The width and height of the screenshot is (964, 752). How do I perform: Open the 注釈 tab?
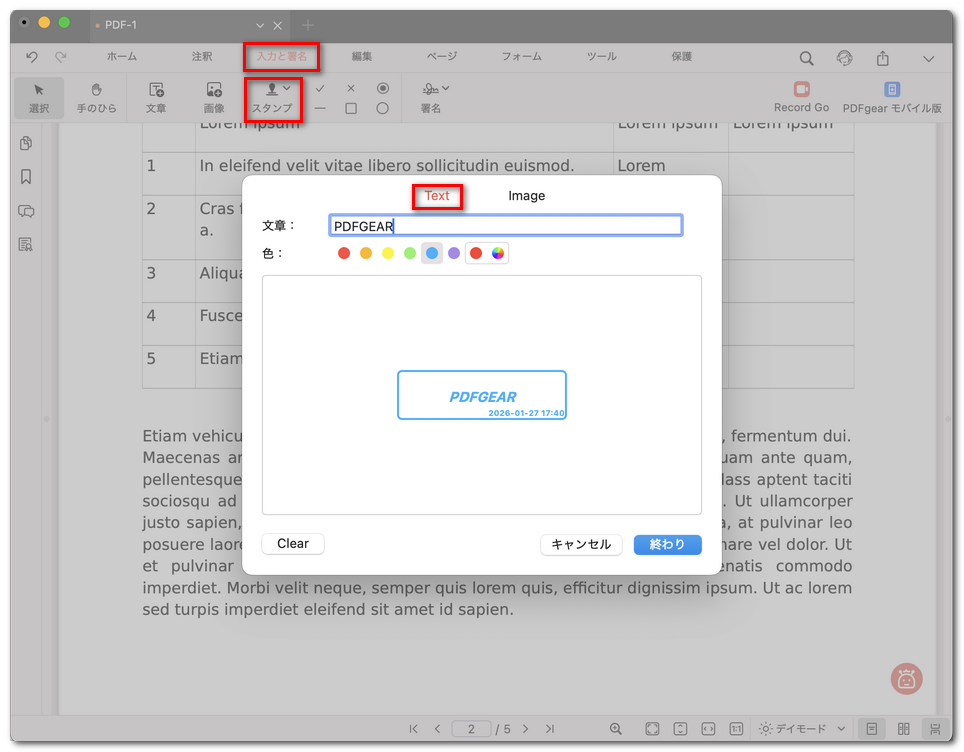coord(202,57)
